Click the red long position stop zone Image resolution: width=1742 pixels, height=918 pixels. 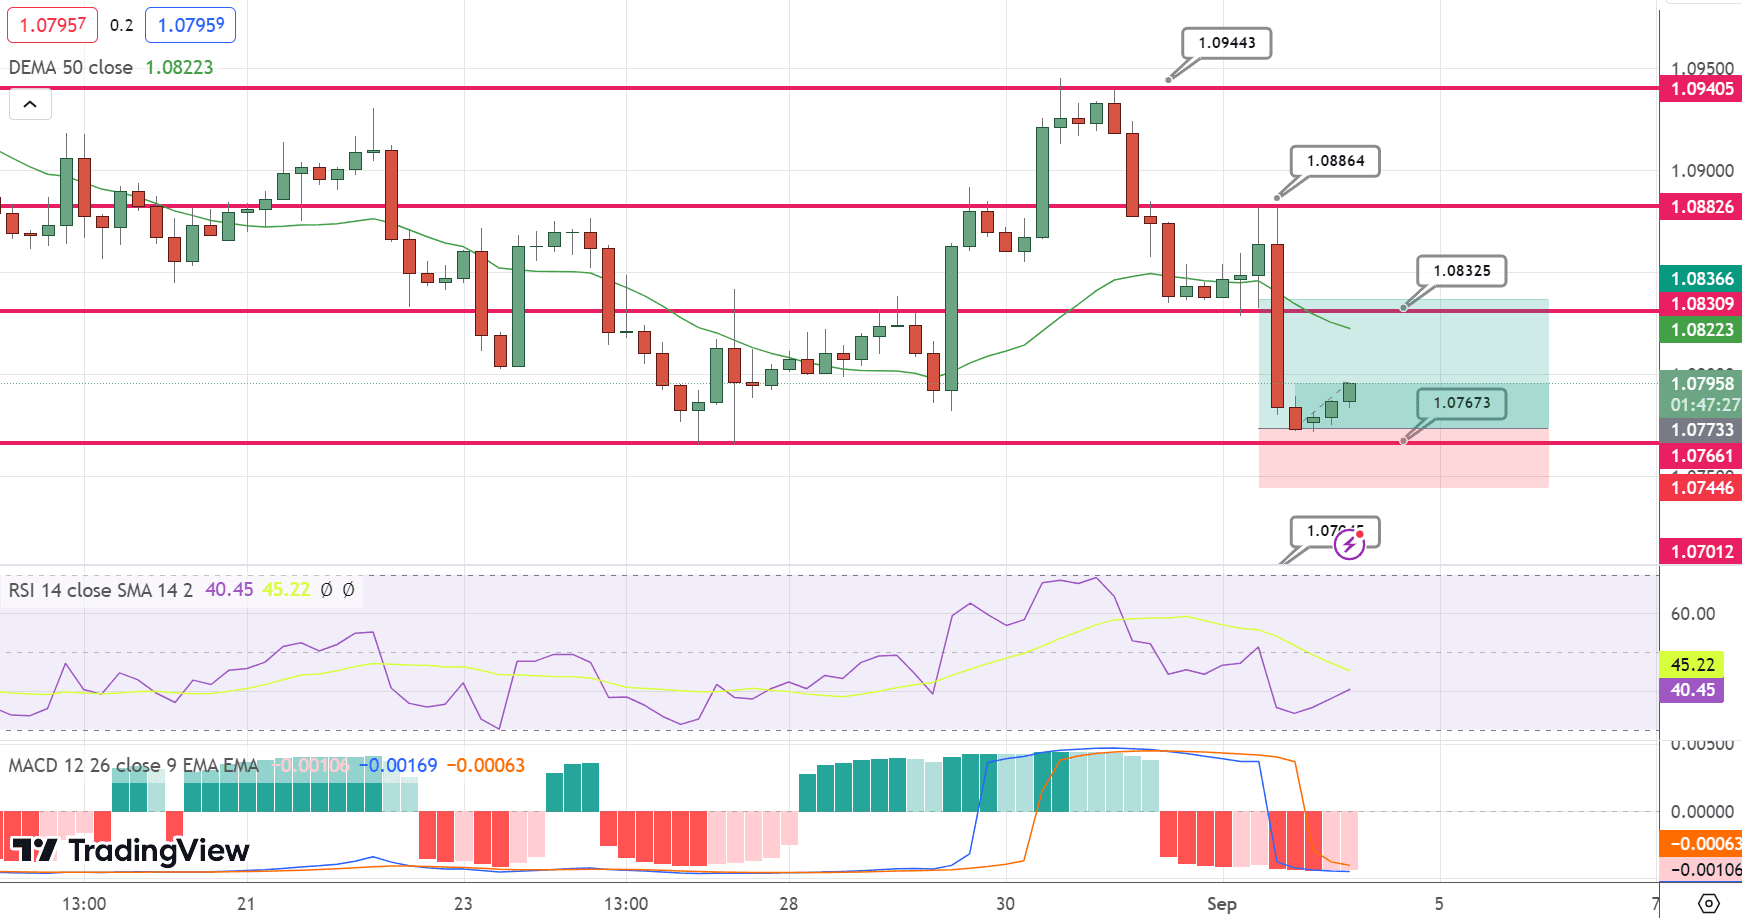coord(1404,459)
